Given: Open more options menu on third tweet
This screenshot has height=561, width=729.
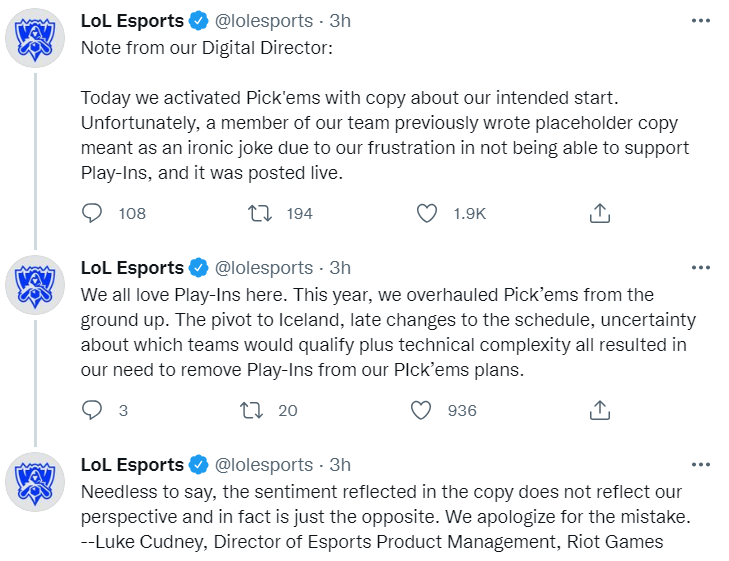Looking at the screenshot, I should (701, 465).
